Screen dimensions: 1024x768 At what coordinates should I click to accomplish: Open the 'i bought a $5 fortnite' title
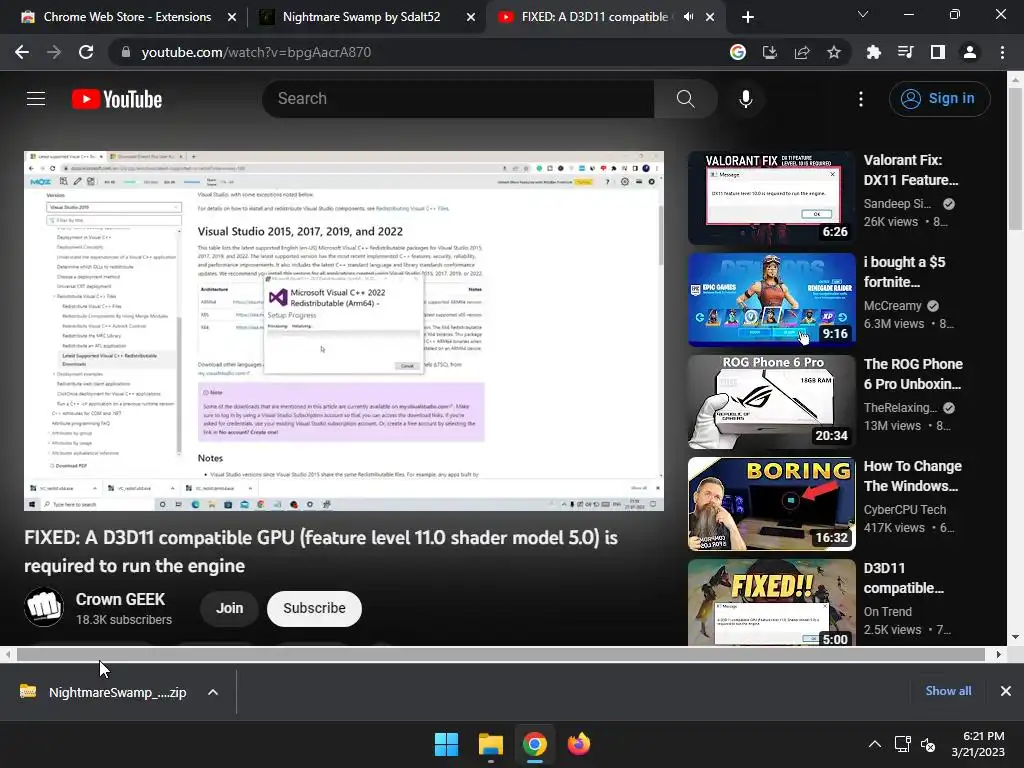point(904,272)
